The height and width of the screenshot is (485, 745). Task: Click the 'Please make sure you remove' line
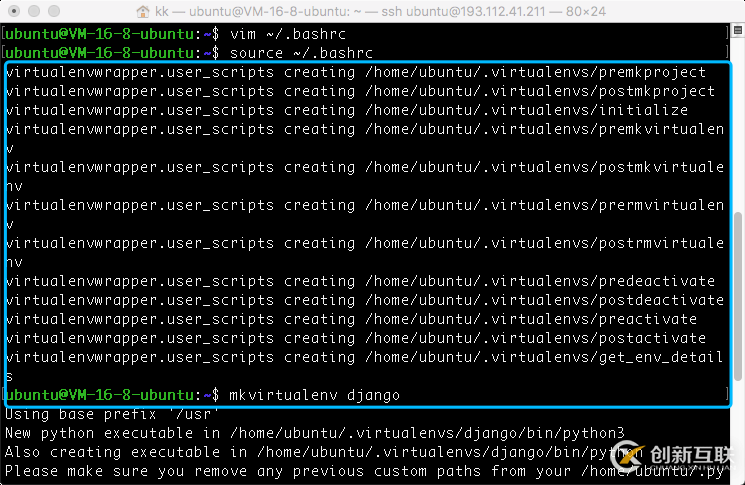tap(365, 471)
